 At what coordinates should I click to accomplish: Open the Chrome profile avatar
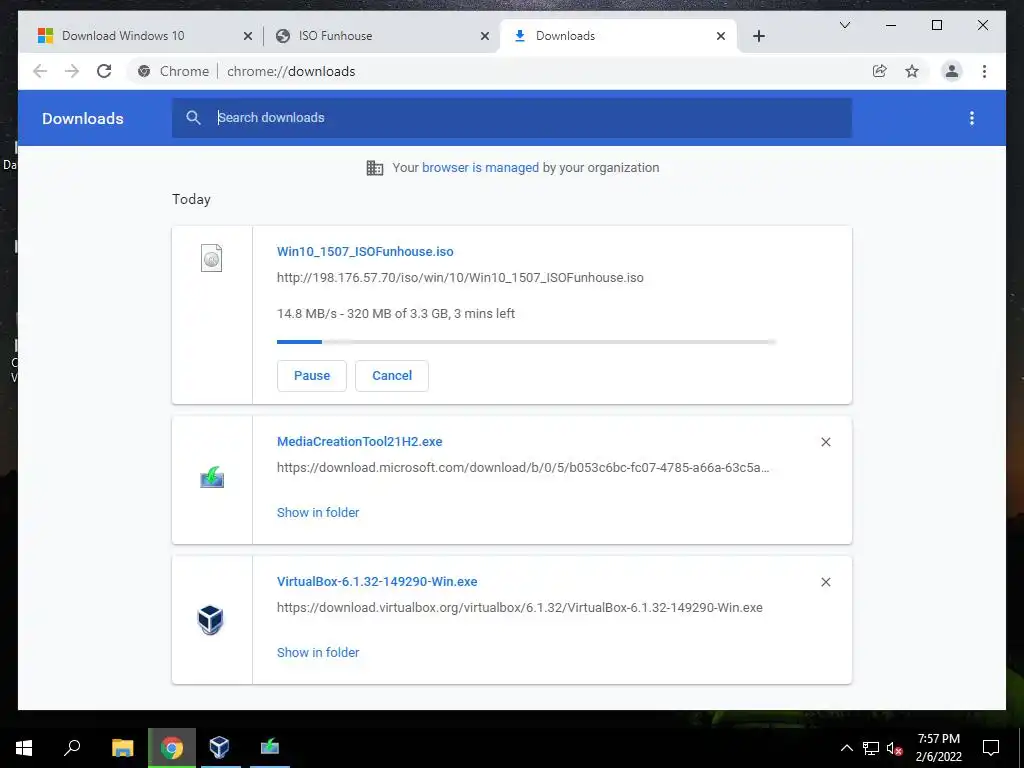pos(952,71)
